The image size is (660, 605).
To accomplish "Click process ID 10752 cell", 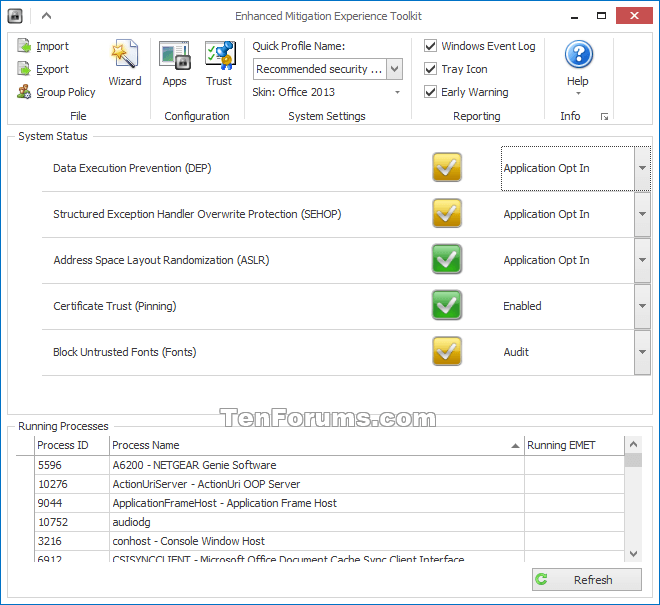I will pyautogui.click(x=72, y=522).
